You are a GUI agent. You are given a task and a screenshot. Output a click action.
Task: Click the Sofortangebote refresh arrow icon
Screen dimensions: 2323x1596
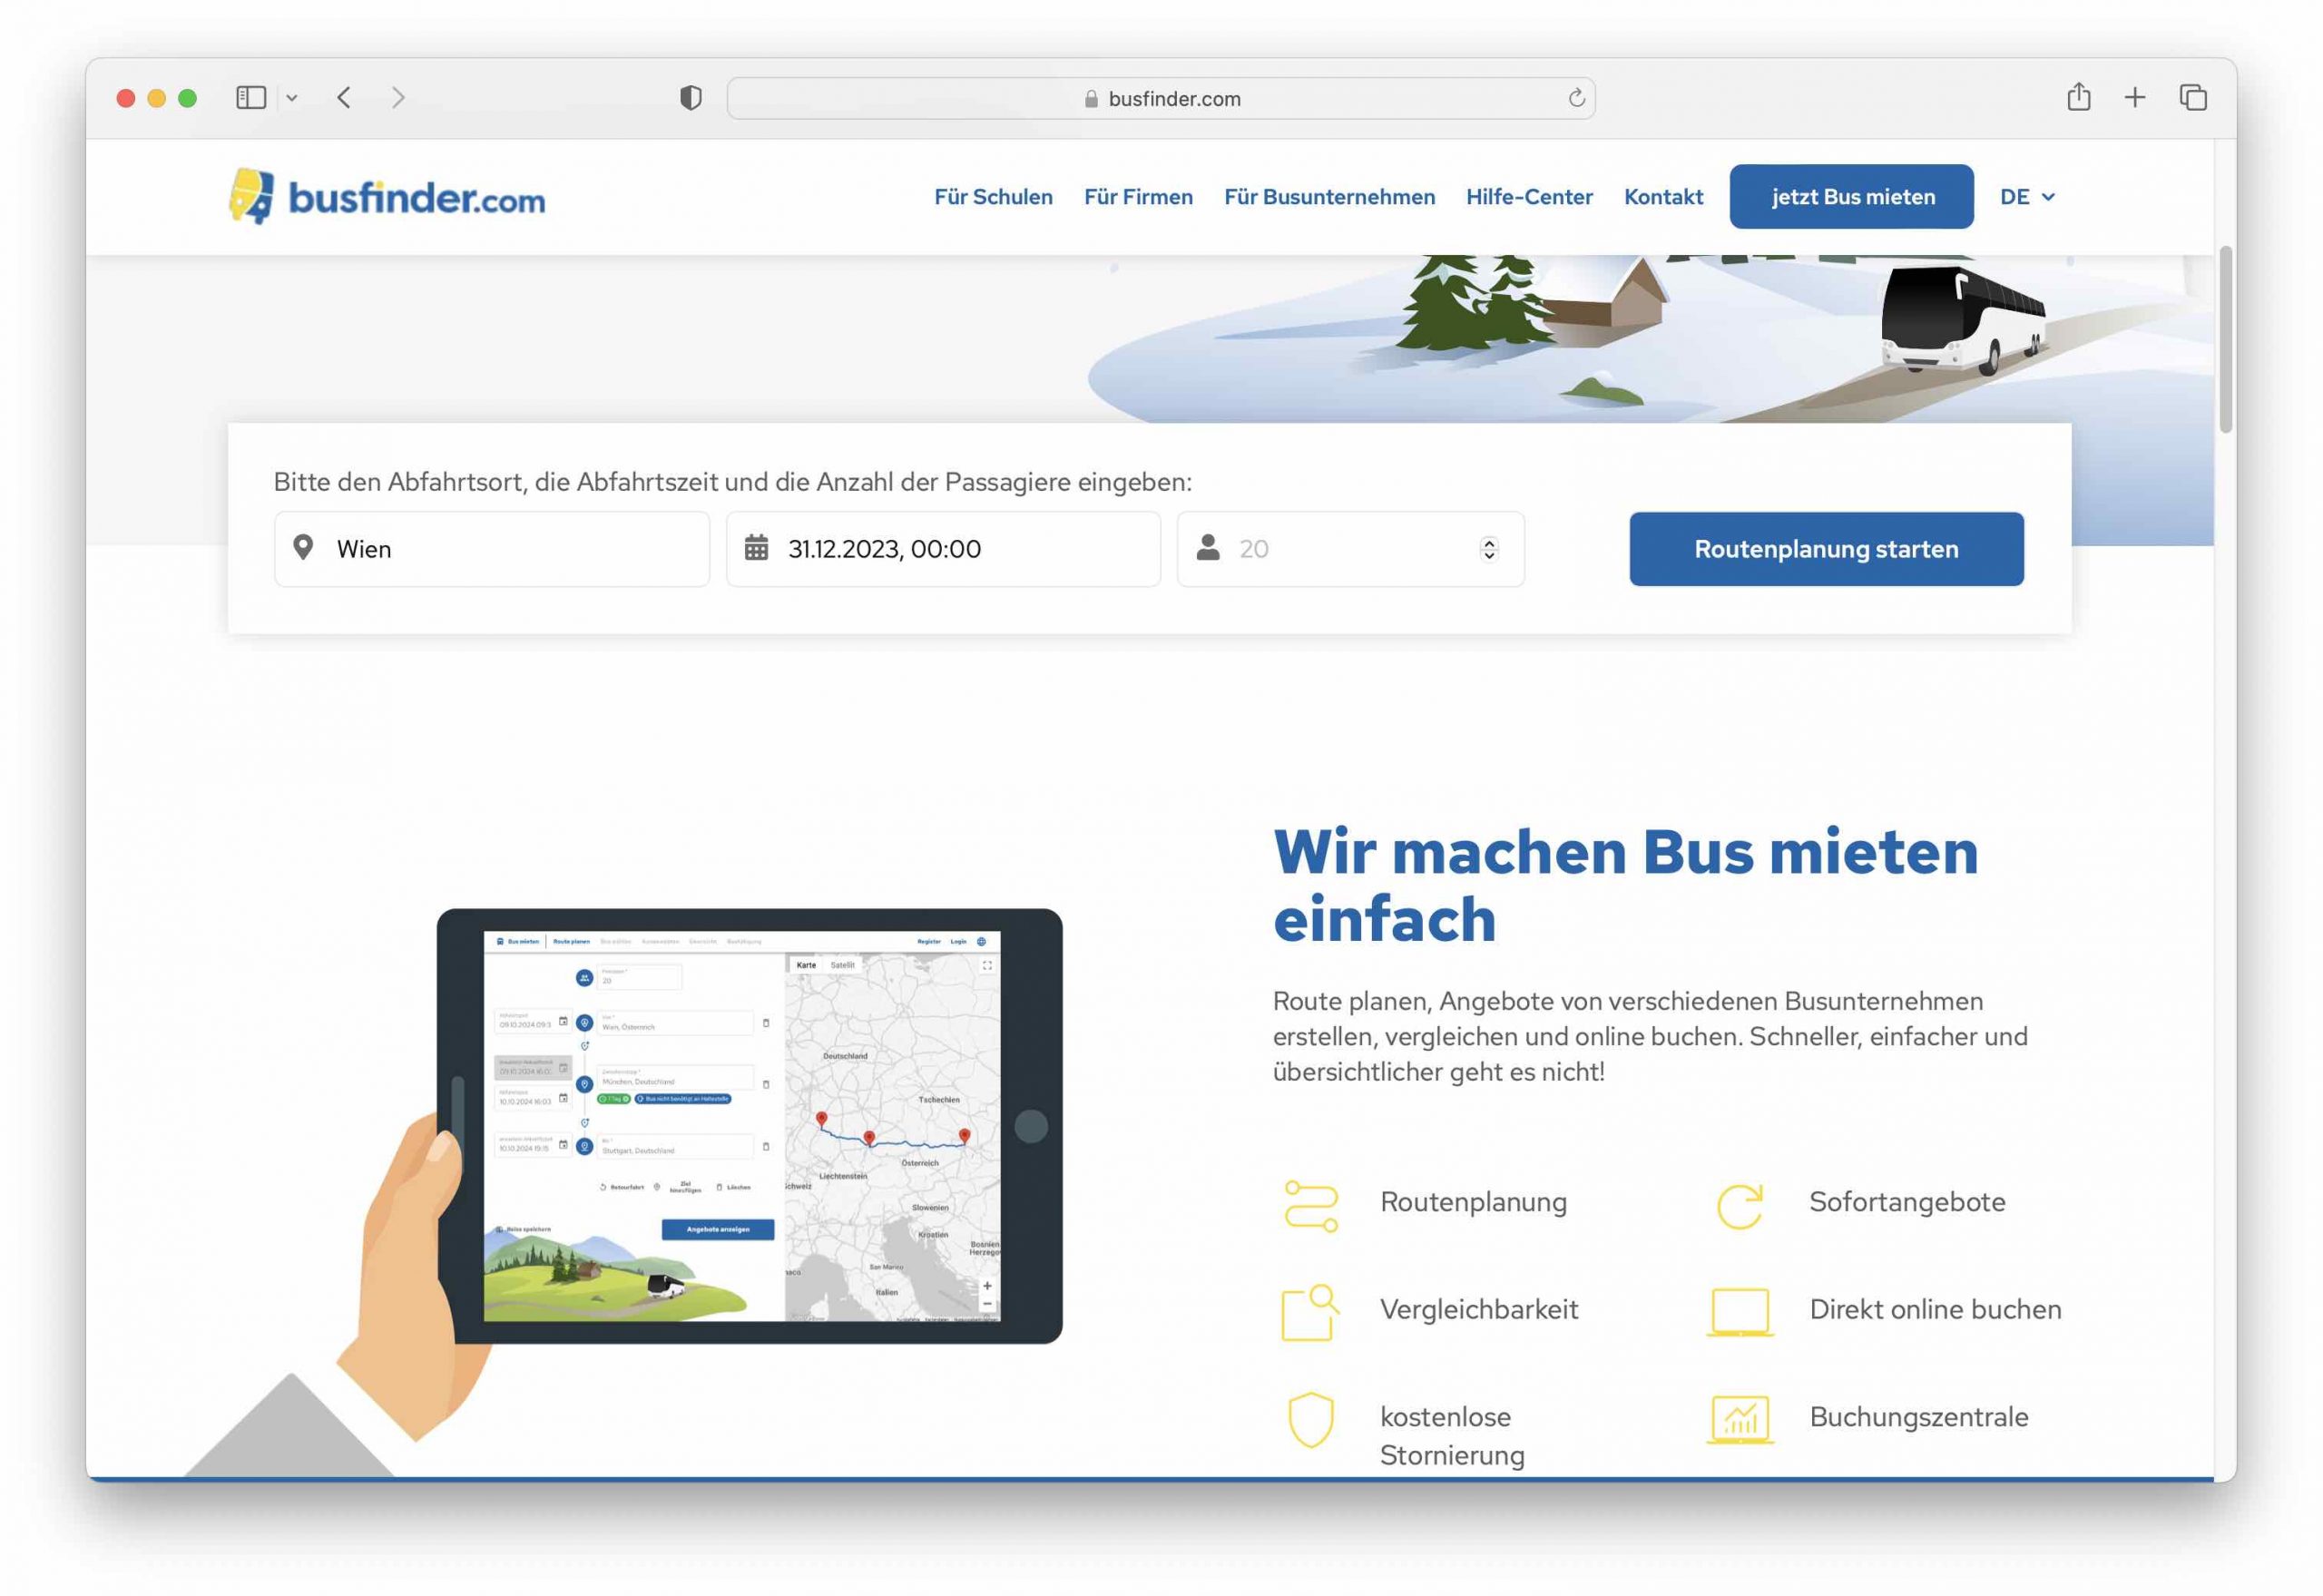1739,1205
